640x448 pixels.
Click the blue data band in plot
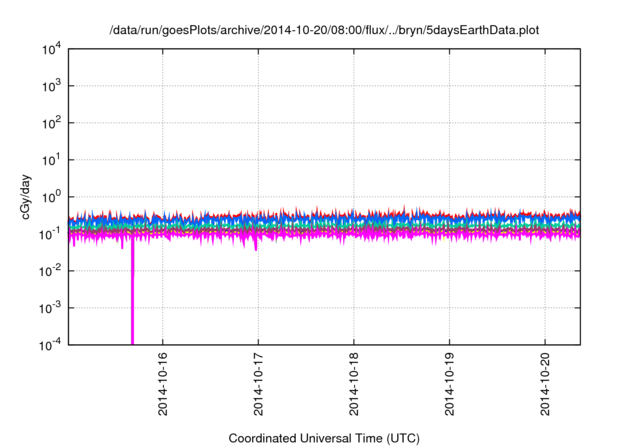click(400, 220)
